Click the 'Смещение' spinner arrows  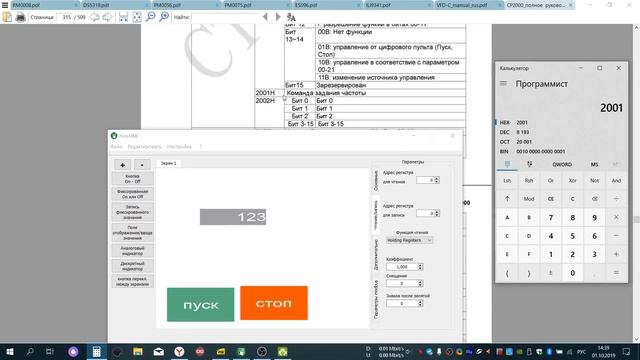click(x=420, y=283)
